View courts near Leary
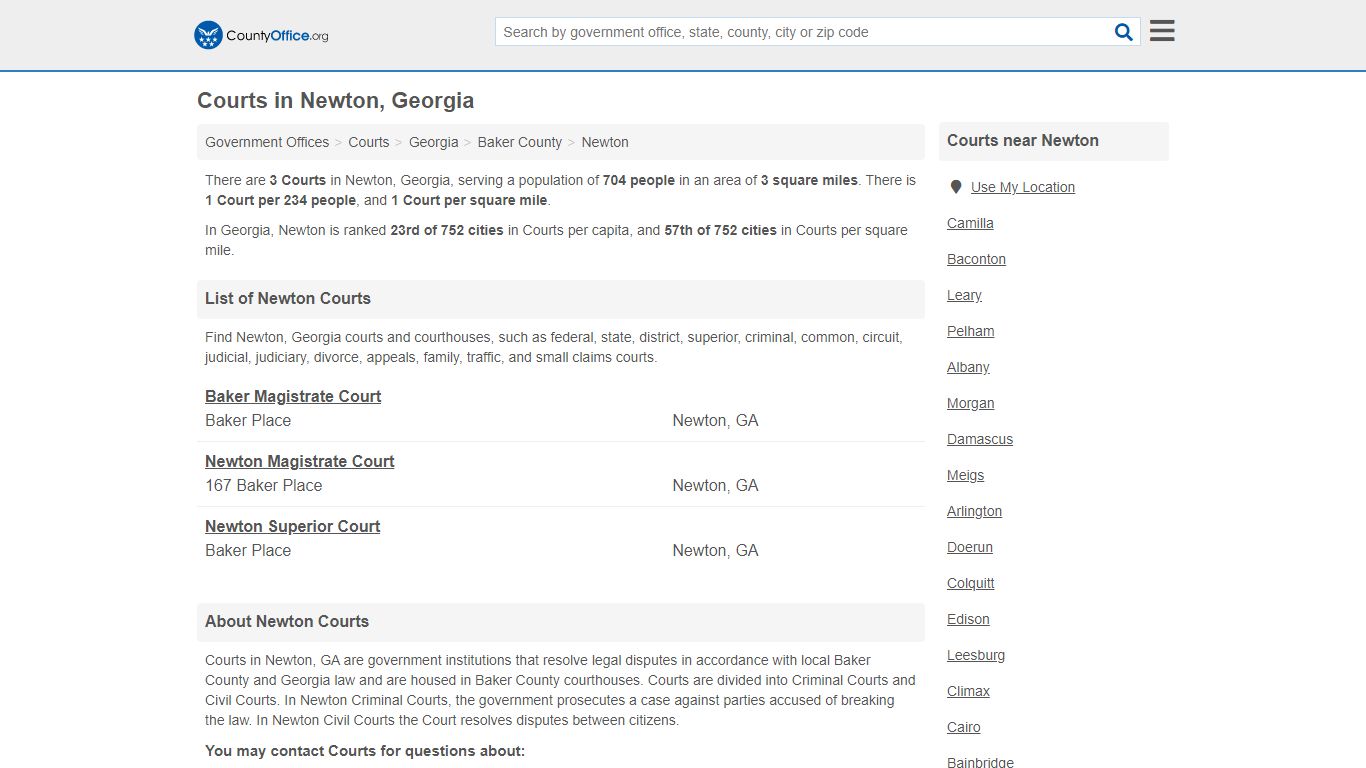The width and height of the screenshot is (1366, 768). pos(964,295)
